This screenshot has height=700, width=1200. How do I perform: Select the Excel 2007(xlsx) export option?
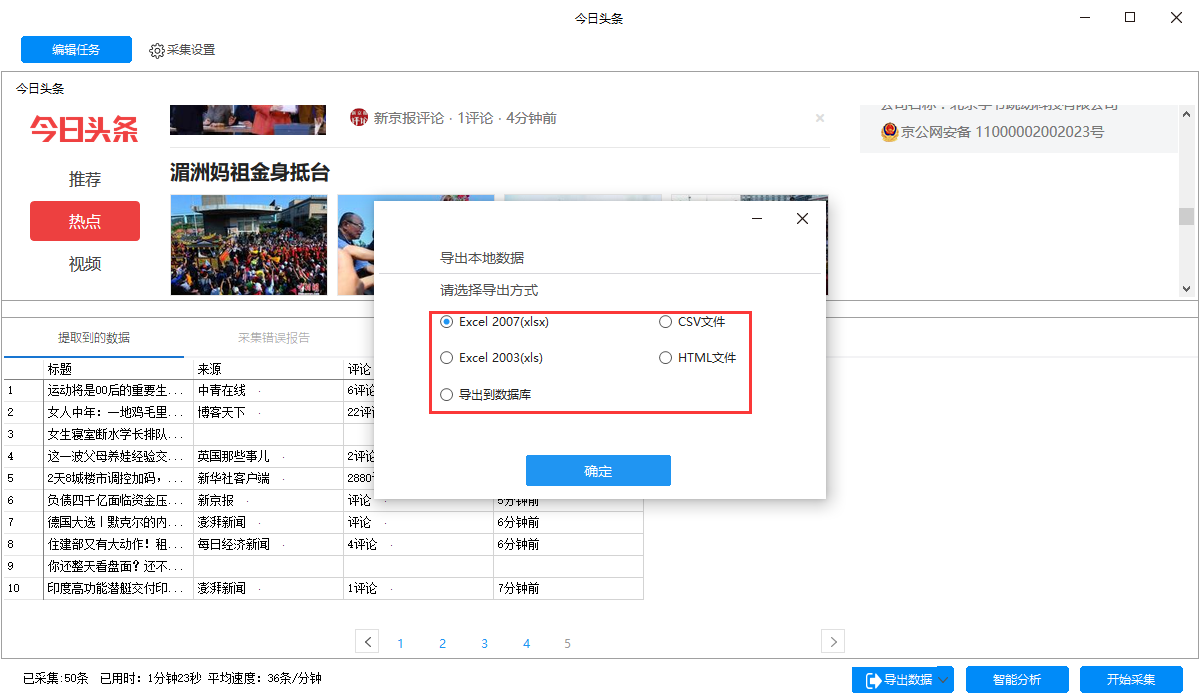[x=495, y=322]
